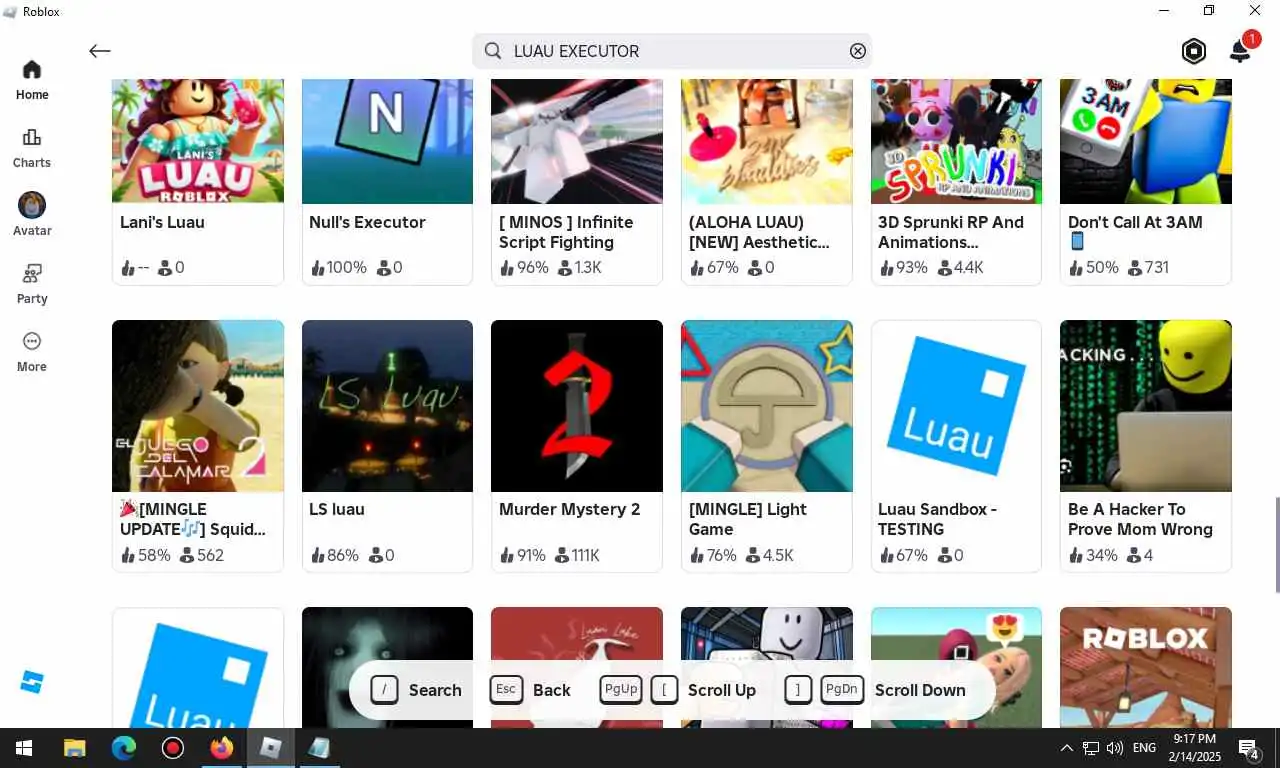Click the PgUp Scroll Up hint
Image resolution: width=1280 pixels, height=768 pixels.
(x=677, y=690)
